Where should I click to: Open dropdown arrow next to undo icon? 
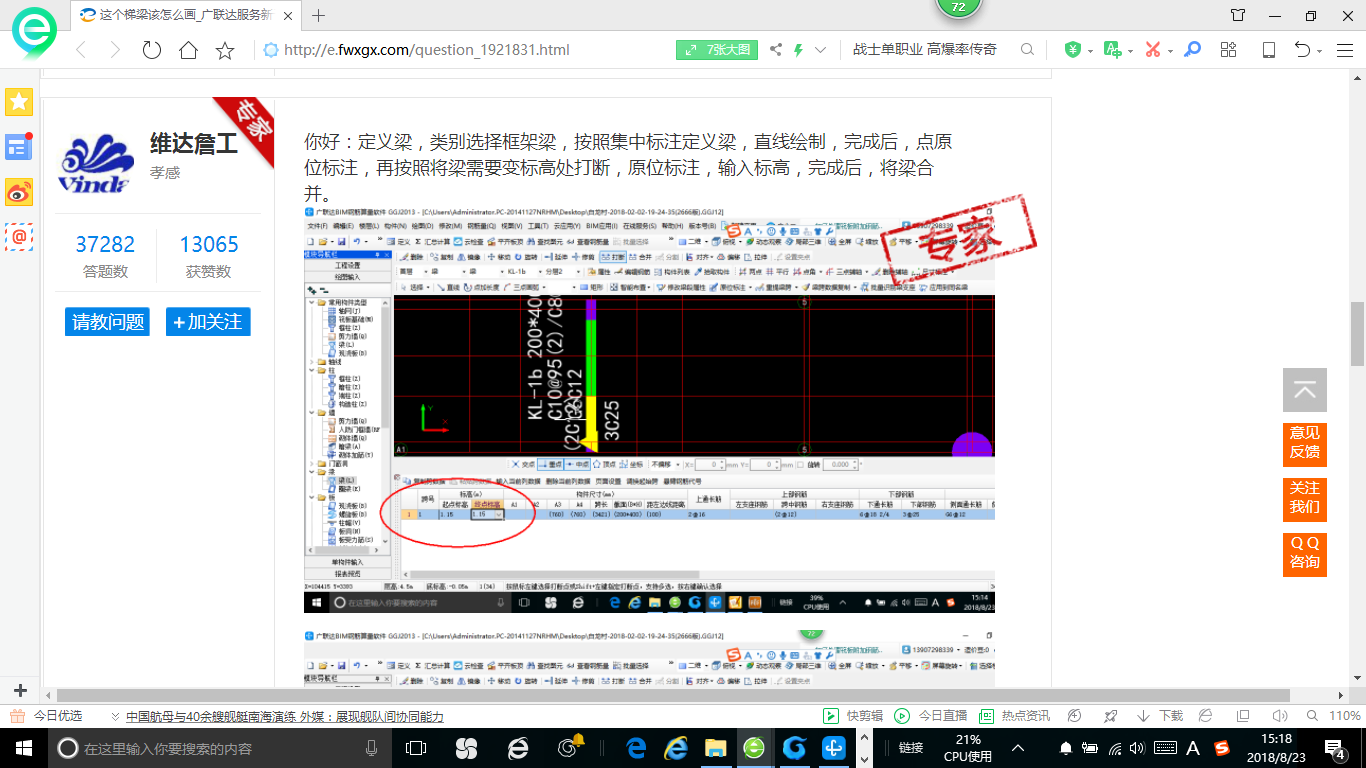coord(1319,50)
